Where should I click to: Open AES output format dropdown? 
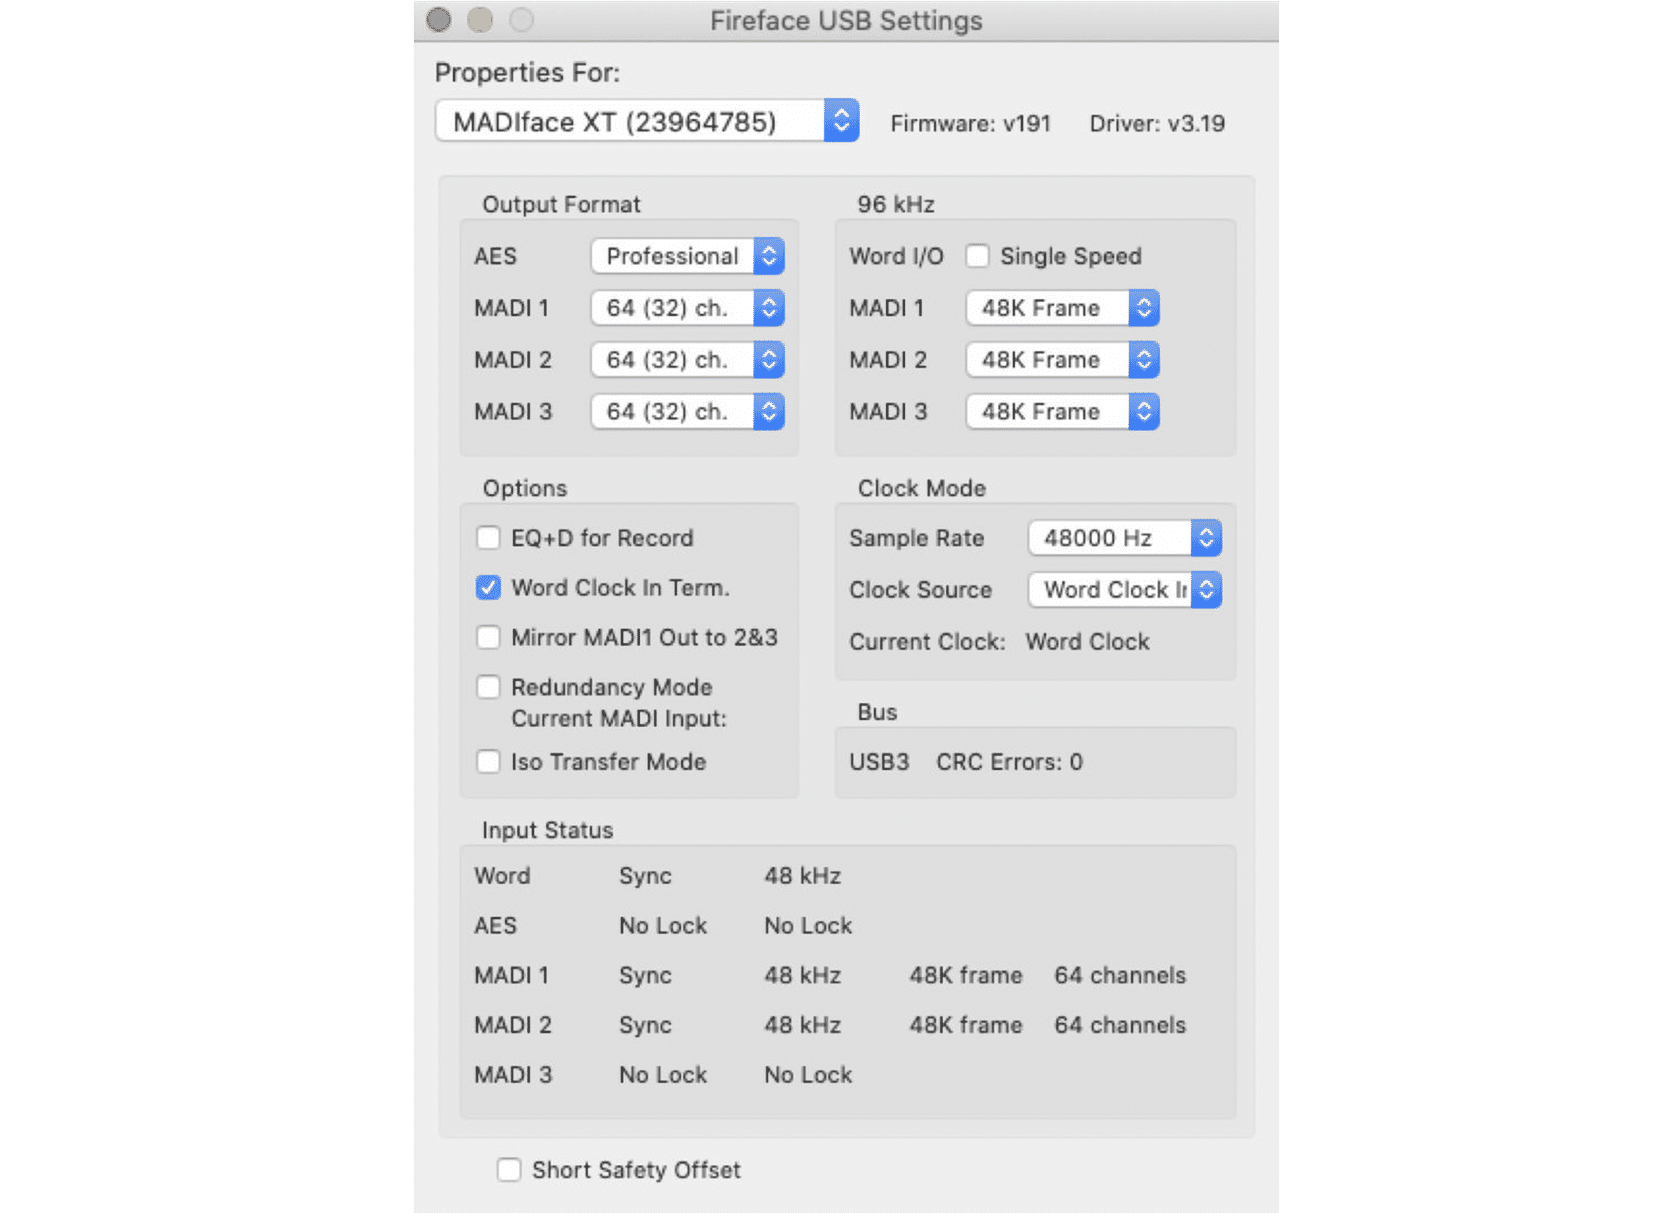click(x=687, y=256)
